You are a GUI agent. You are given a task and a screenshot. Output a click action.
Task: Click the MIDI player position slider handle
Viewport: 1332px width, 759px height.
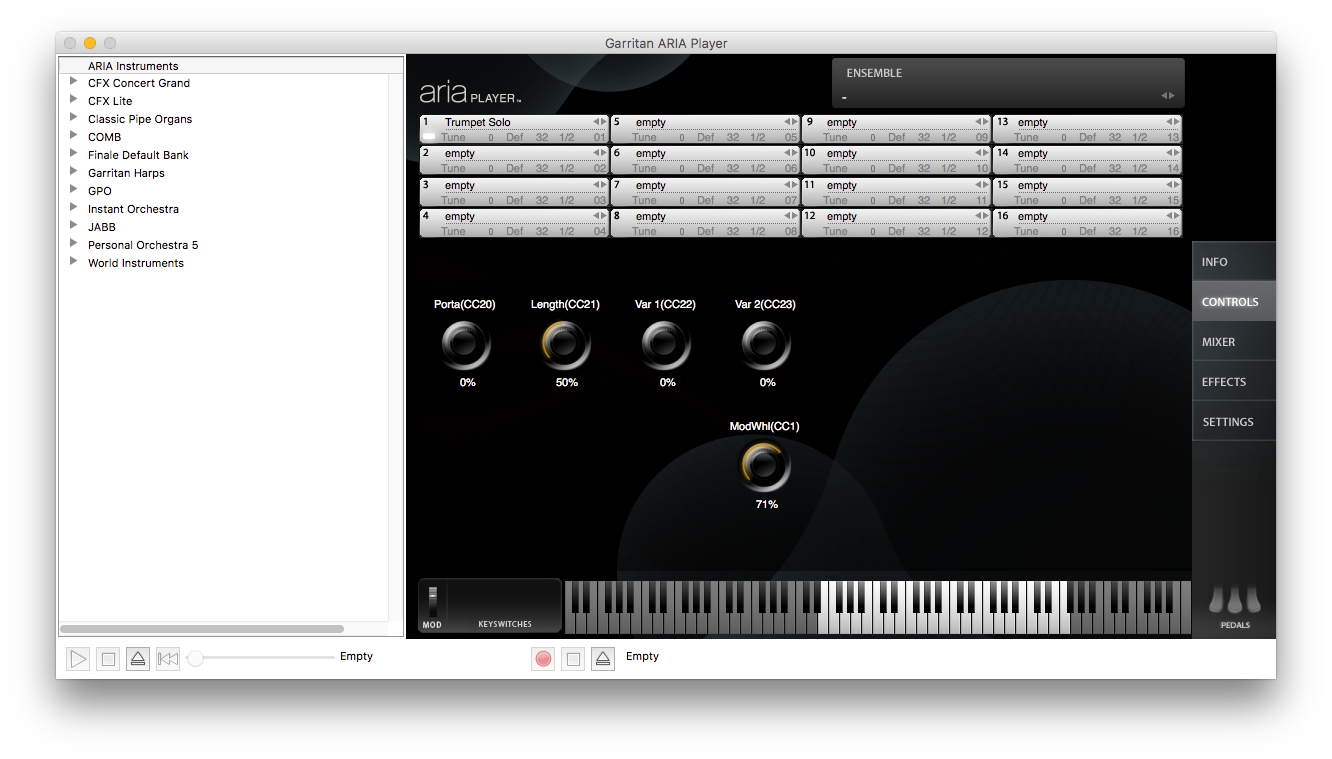pyautogui.click(x=196, y=658)
